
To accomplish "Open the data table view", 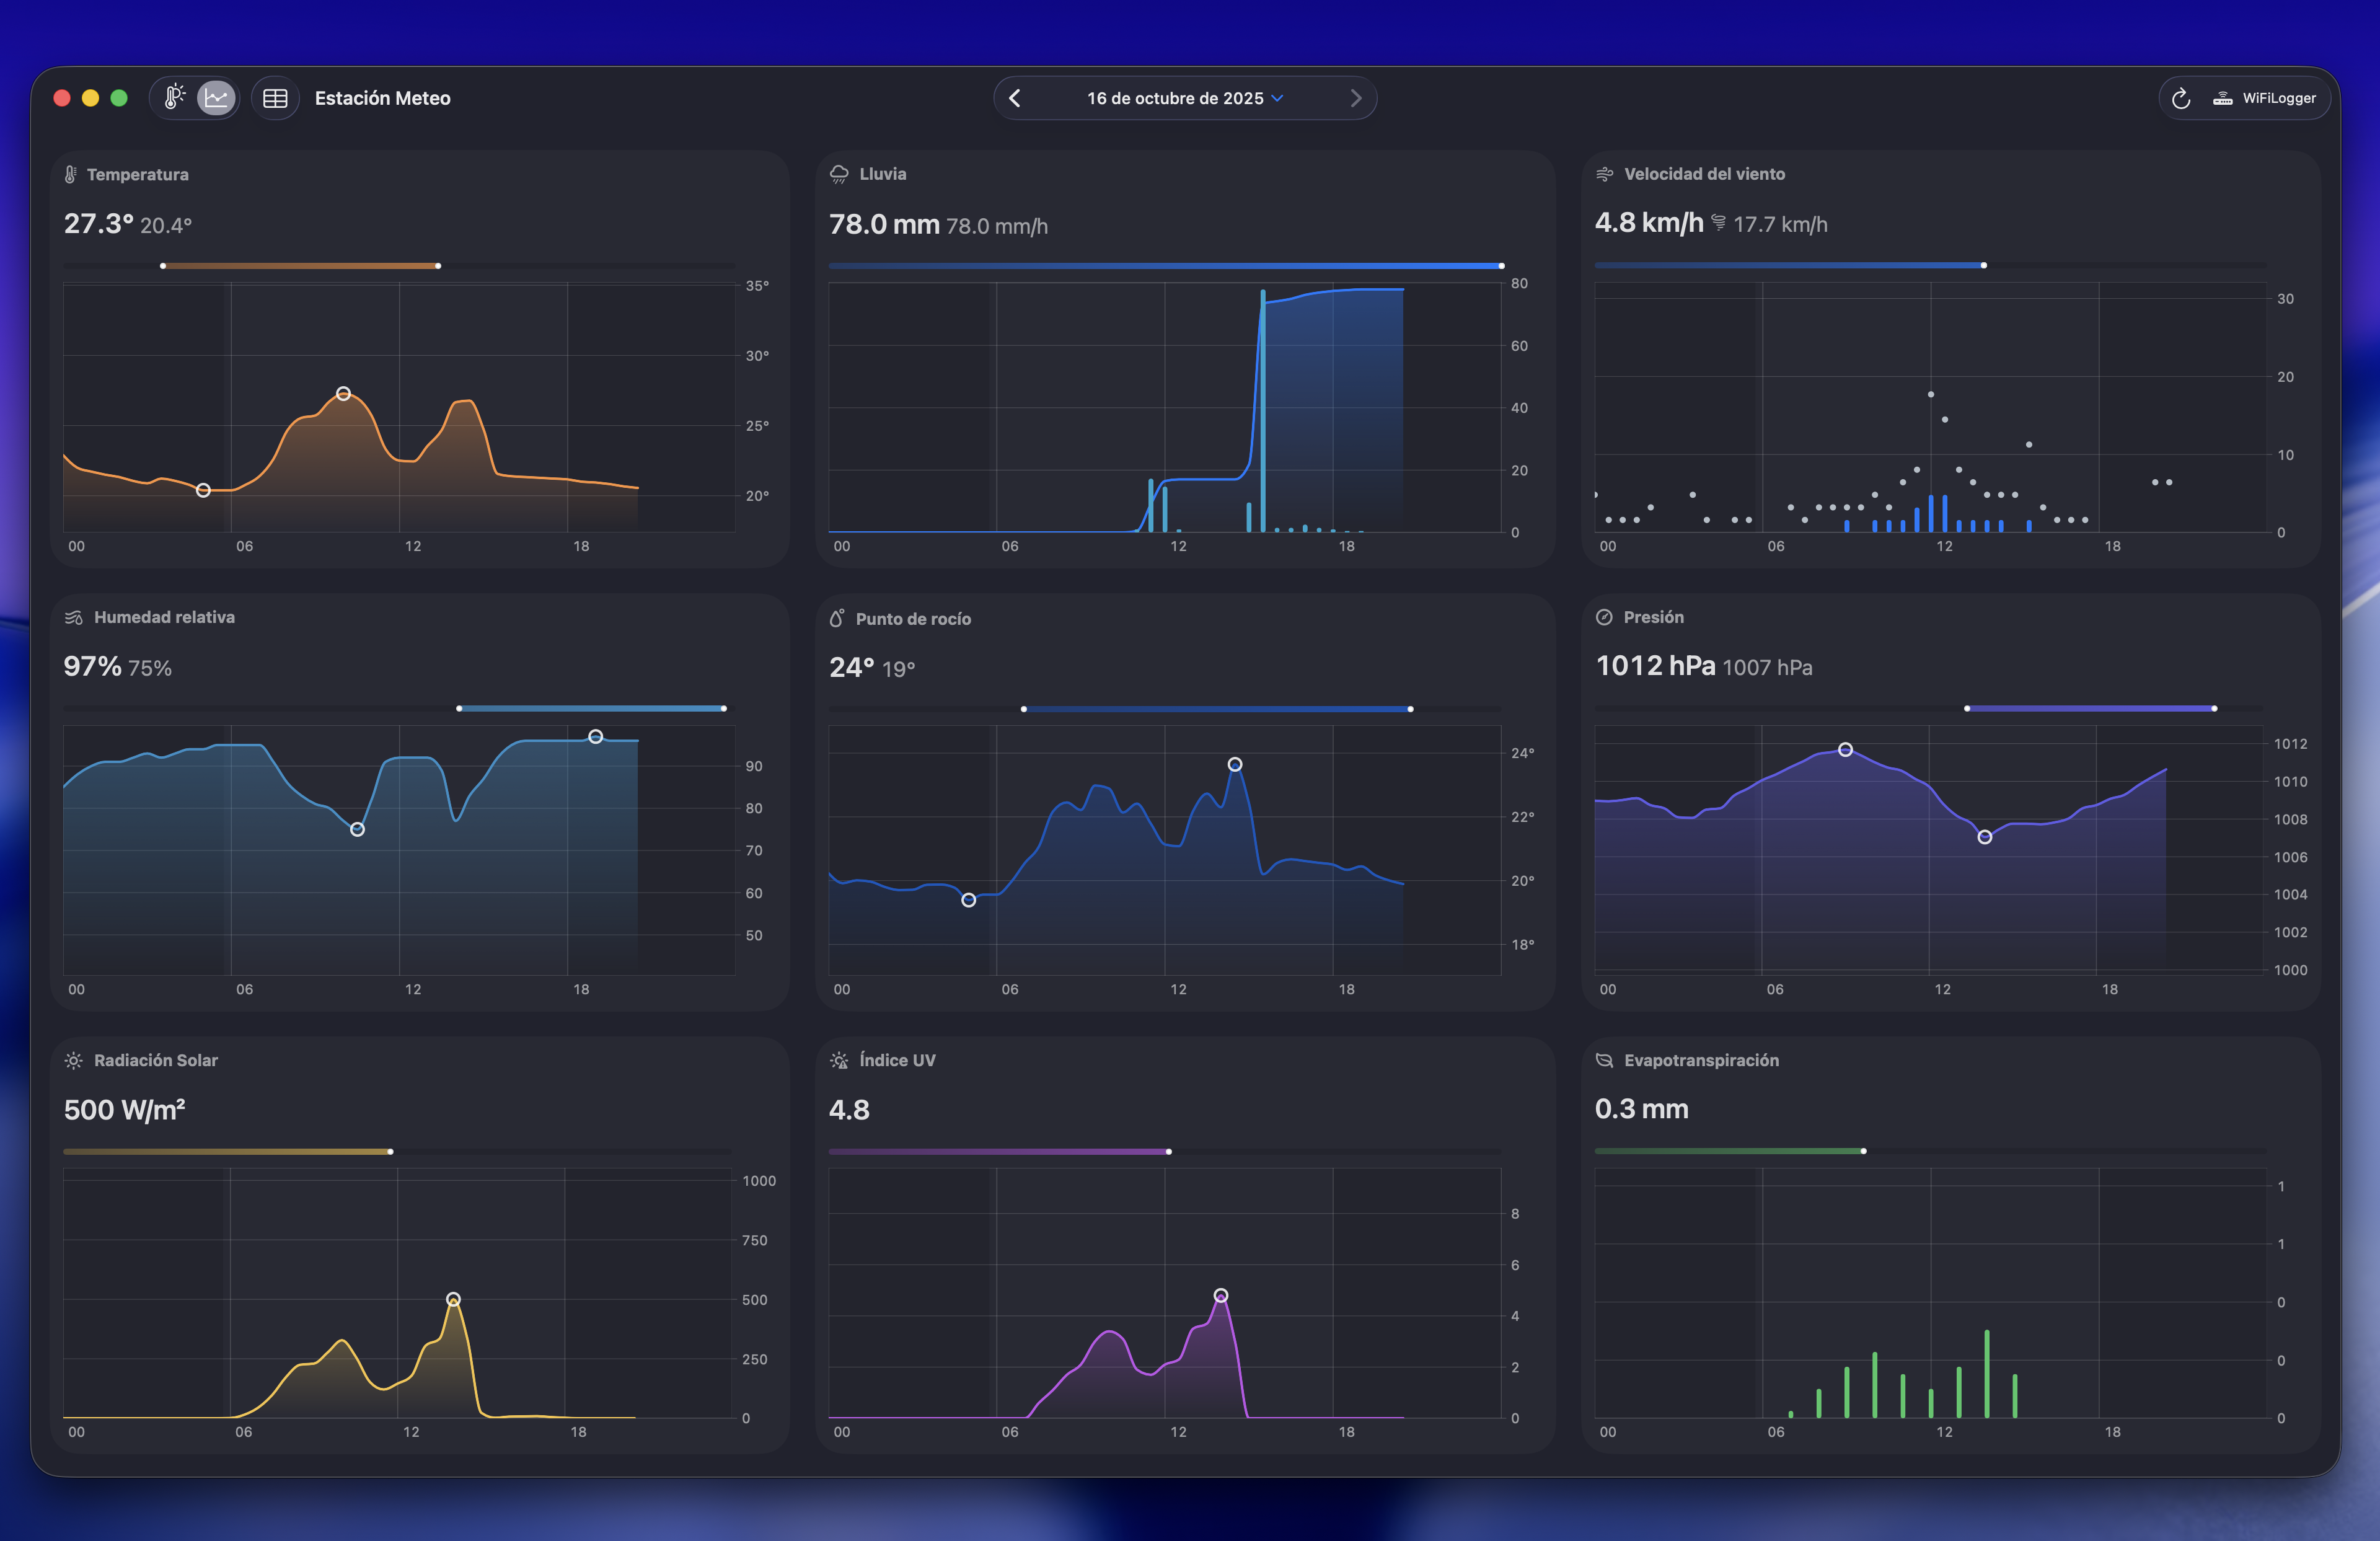I will (275, 98).
